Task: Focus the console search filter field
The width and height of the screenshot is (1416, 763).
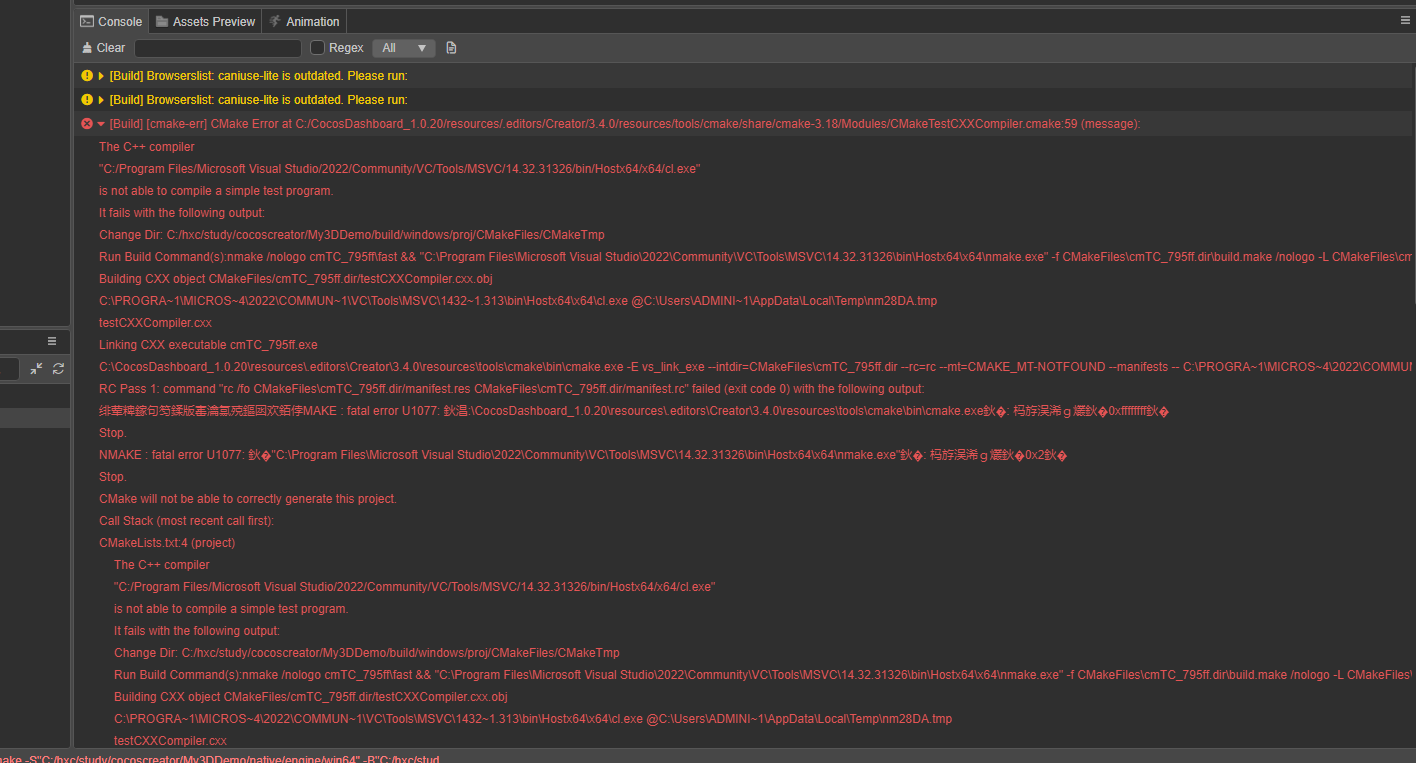Action: pyautogui.click(x=218, y=48)
